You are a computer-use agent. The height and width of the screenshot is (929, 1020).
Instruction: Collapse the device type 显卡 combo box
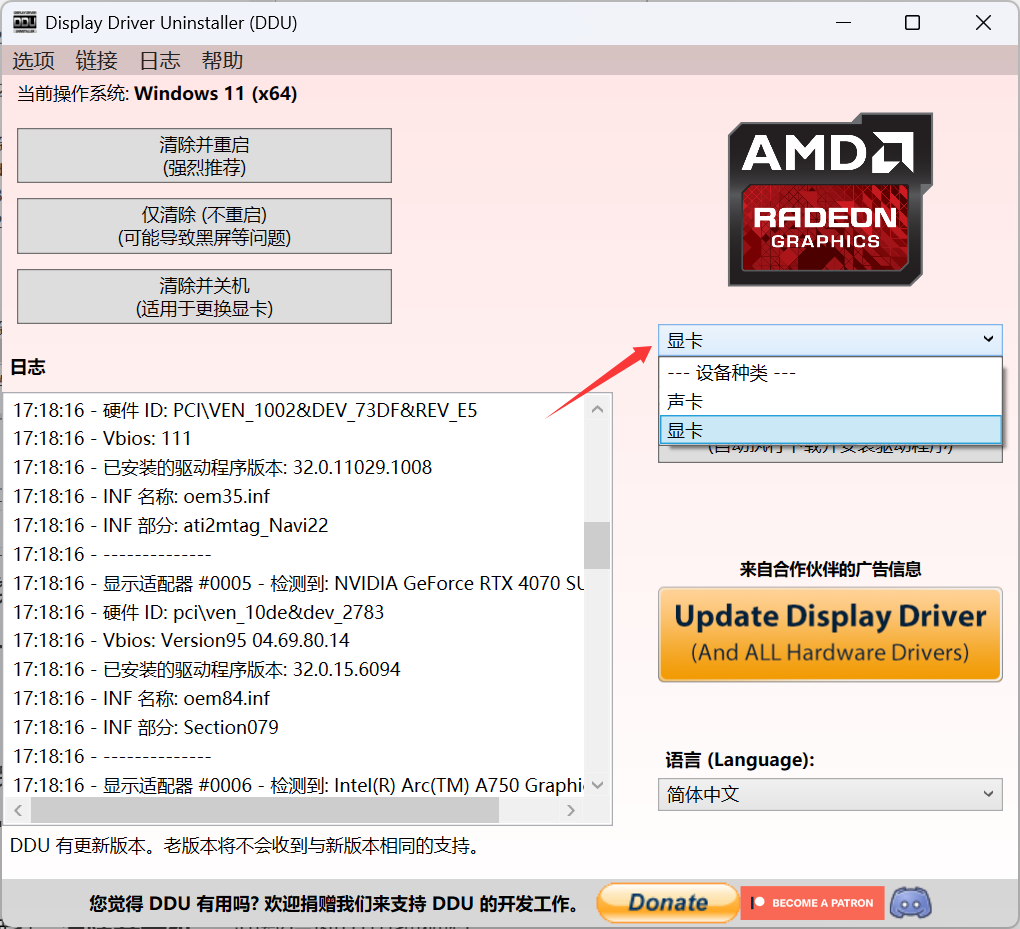click(830, 340)
